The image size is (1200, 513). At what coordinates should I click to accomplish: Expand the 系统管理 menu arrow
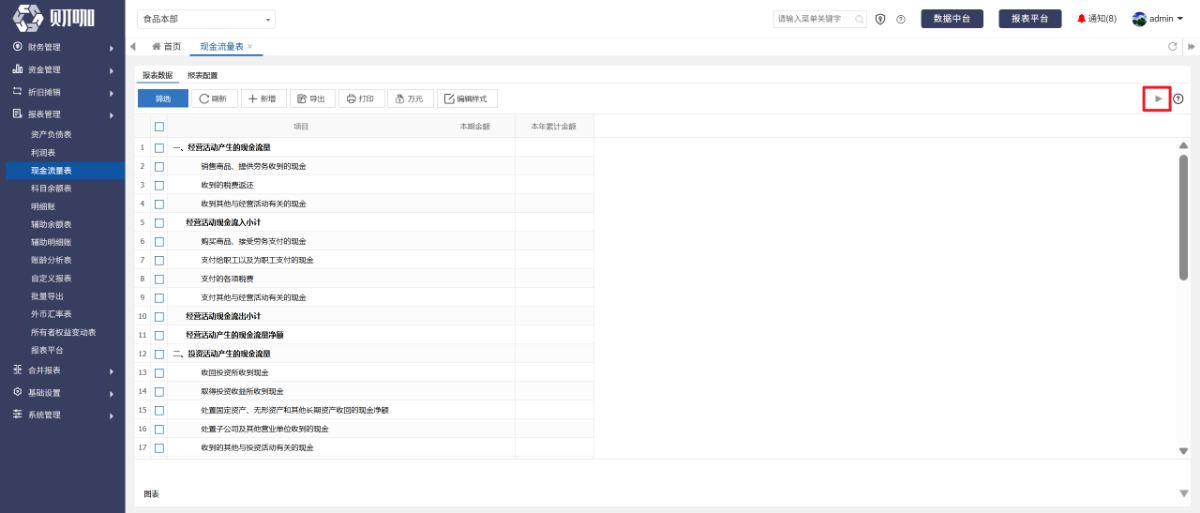click(112, 415)
